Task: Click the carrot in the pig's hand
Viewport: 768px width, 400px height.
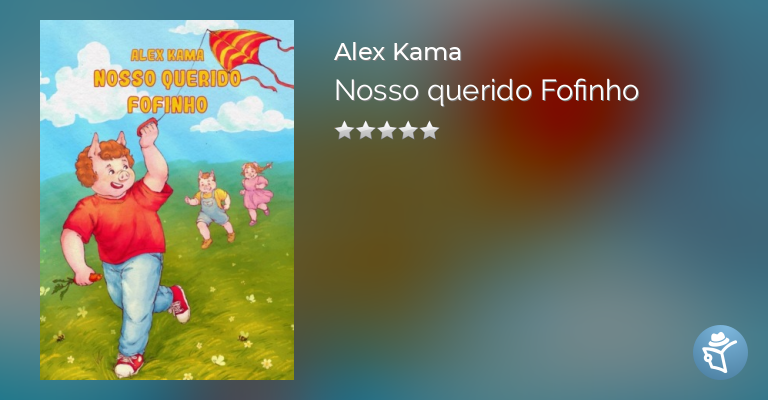Action: click(x=94, y=278)
